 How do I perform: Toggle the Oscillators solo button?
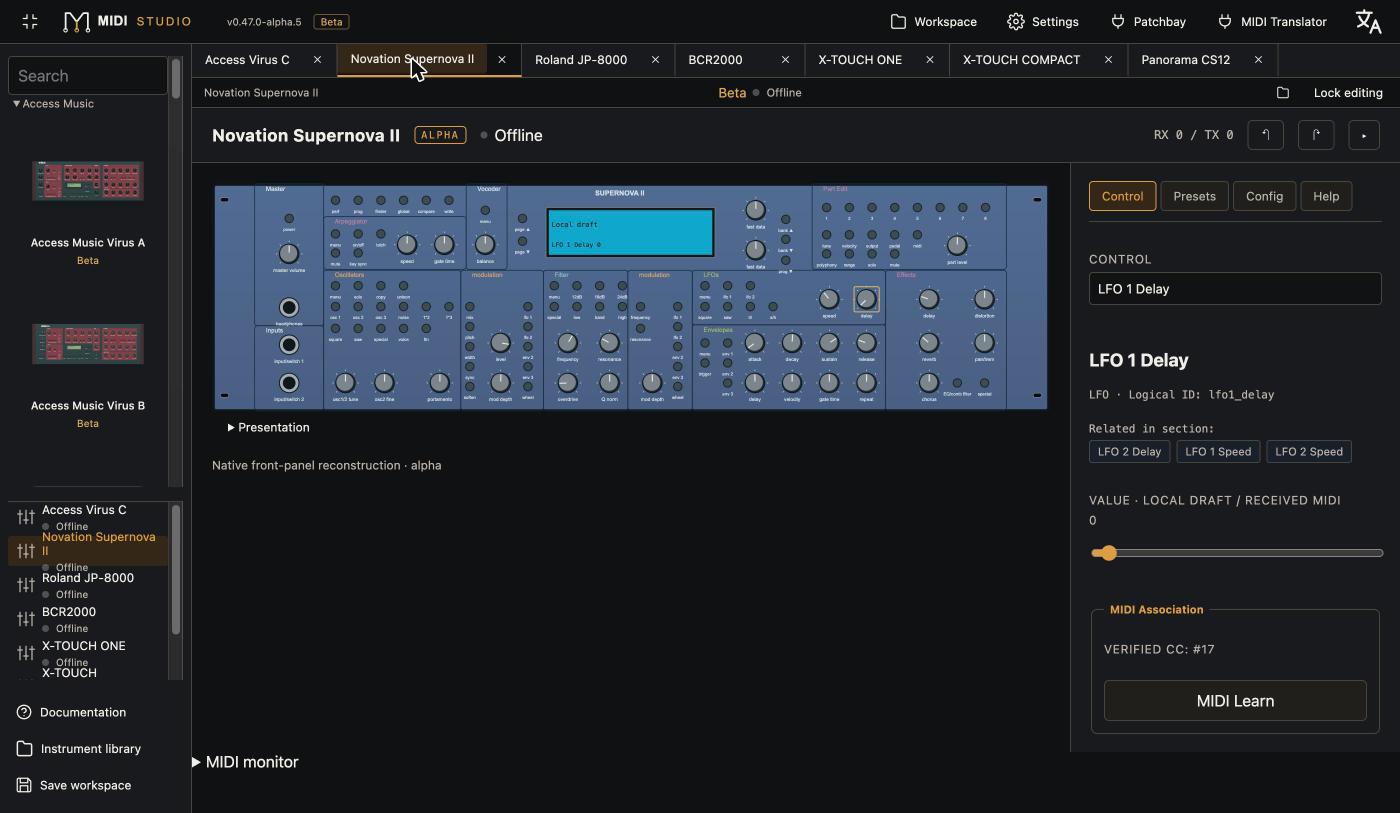tap(358, 286)
